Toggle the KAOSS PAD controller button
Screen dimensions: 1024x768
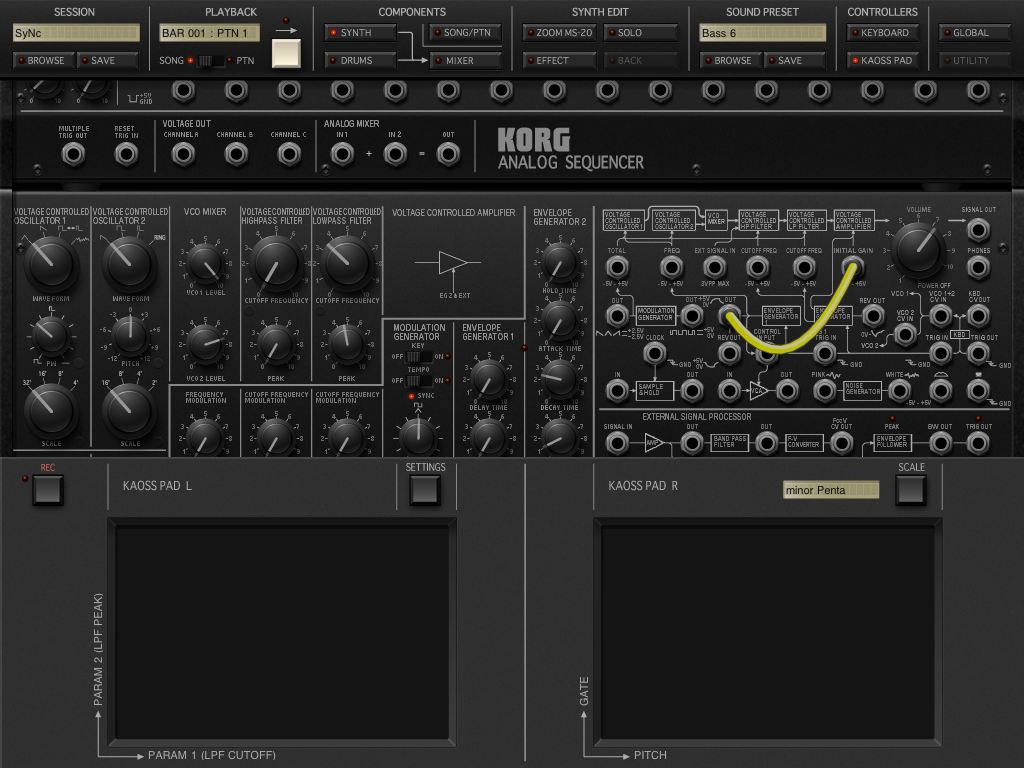pos(882,60)
